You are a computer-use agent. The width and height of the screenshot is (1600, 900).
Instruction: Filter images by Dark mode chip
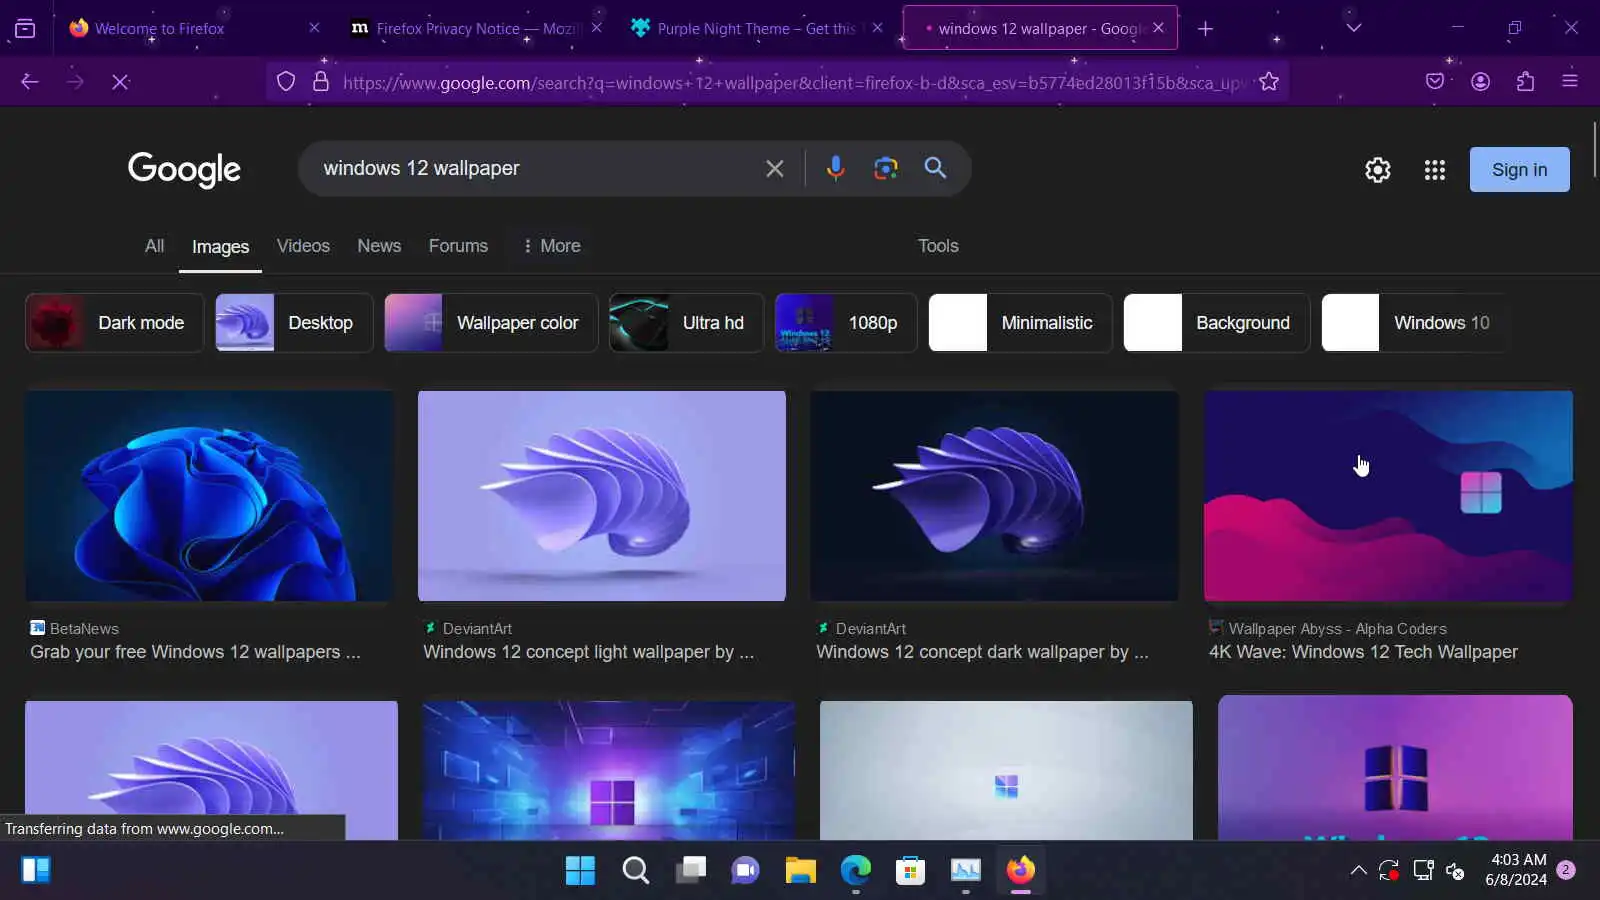click(114, 323)
